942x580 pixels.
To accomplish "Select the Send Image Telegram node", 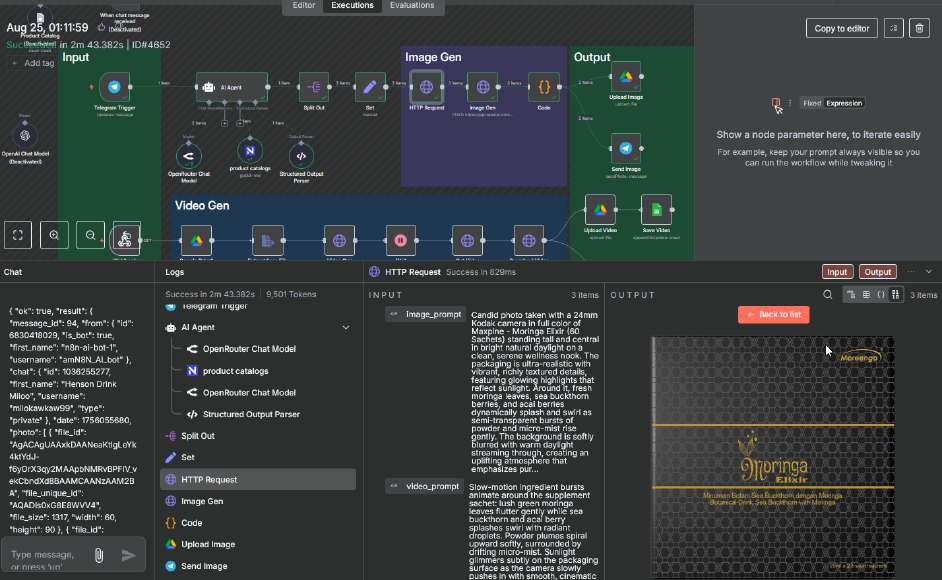I will point(625,148).
